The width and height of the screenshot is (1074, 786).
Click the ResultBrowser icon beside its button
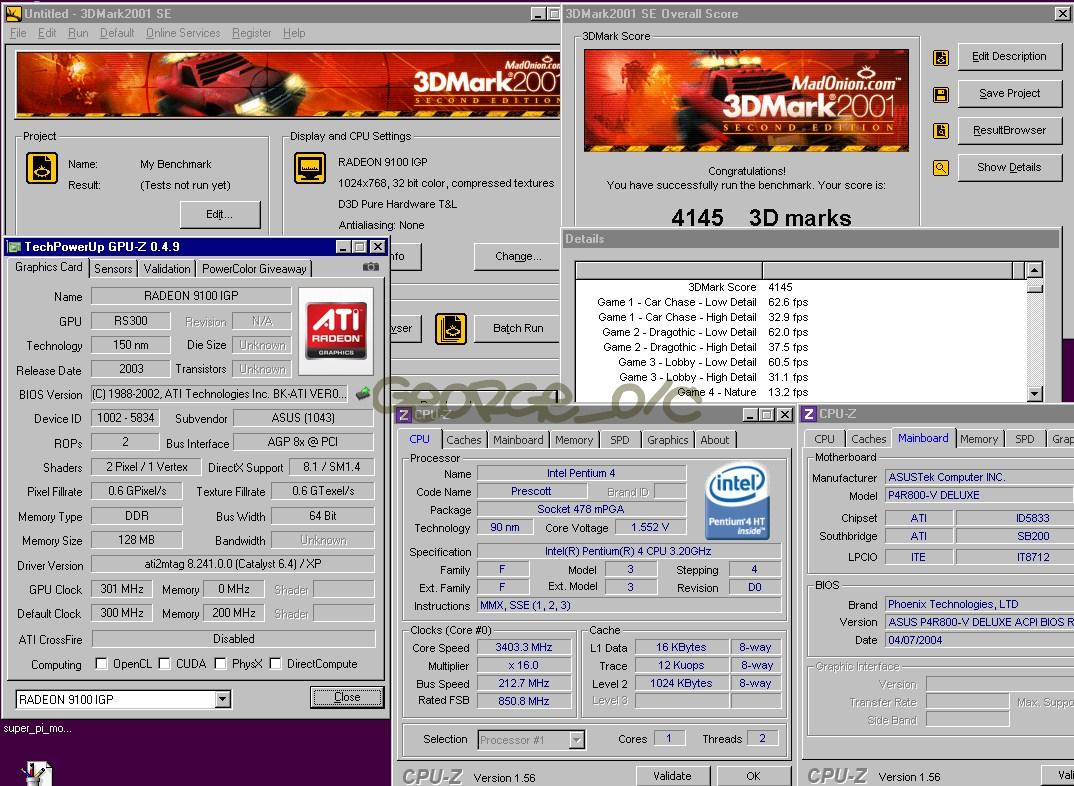pos(941,131)
